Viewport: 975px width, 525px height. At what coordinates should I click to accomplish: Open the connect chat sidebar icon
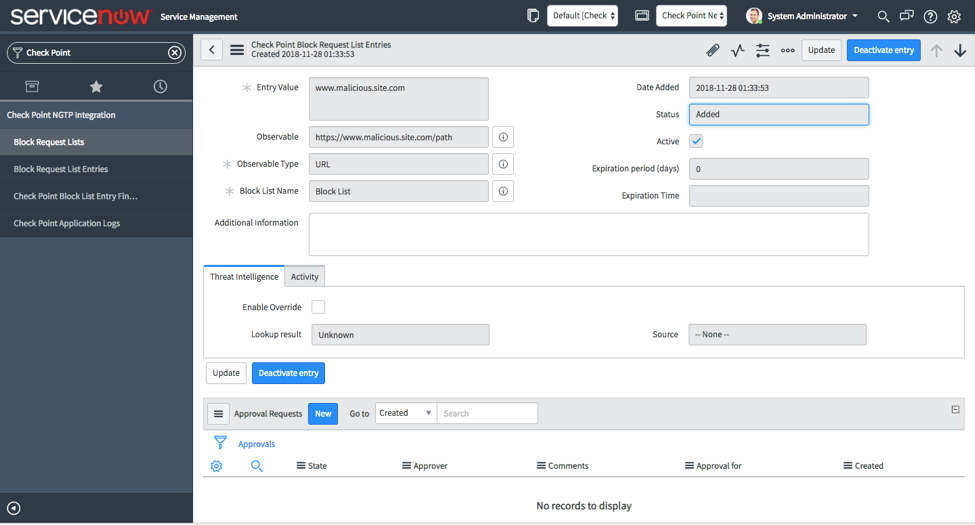coord(907,16)
